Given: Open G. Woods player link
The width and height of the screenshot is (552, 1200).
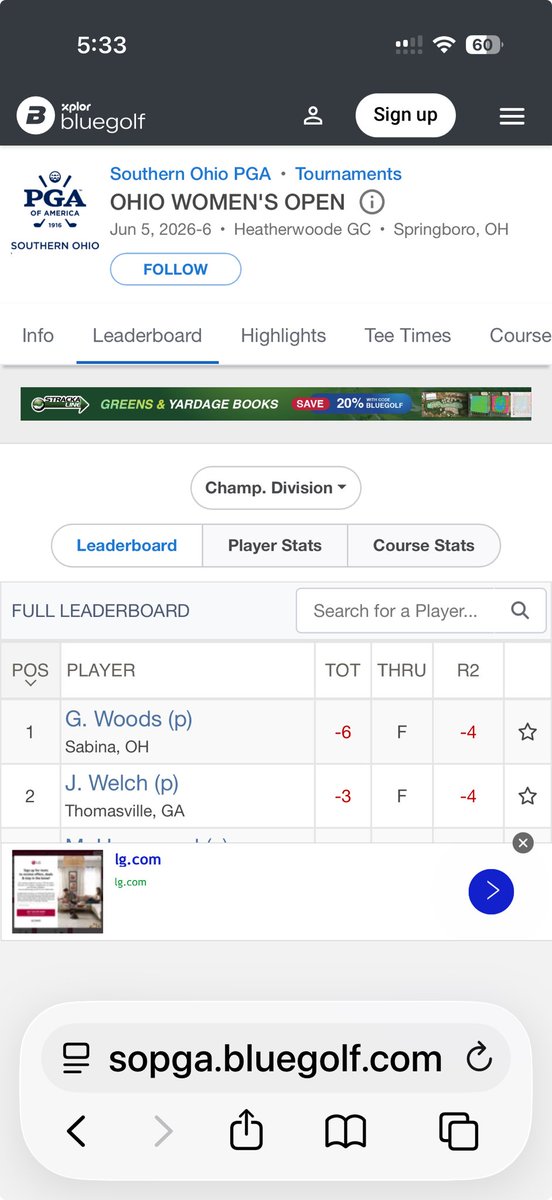Looking at the screenshot, I should (129, 719).
